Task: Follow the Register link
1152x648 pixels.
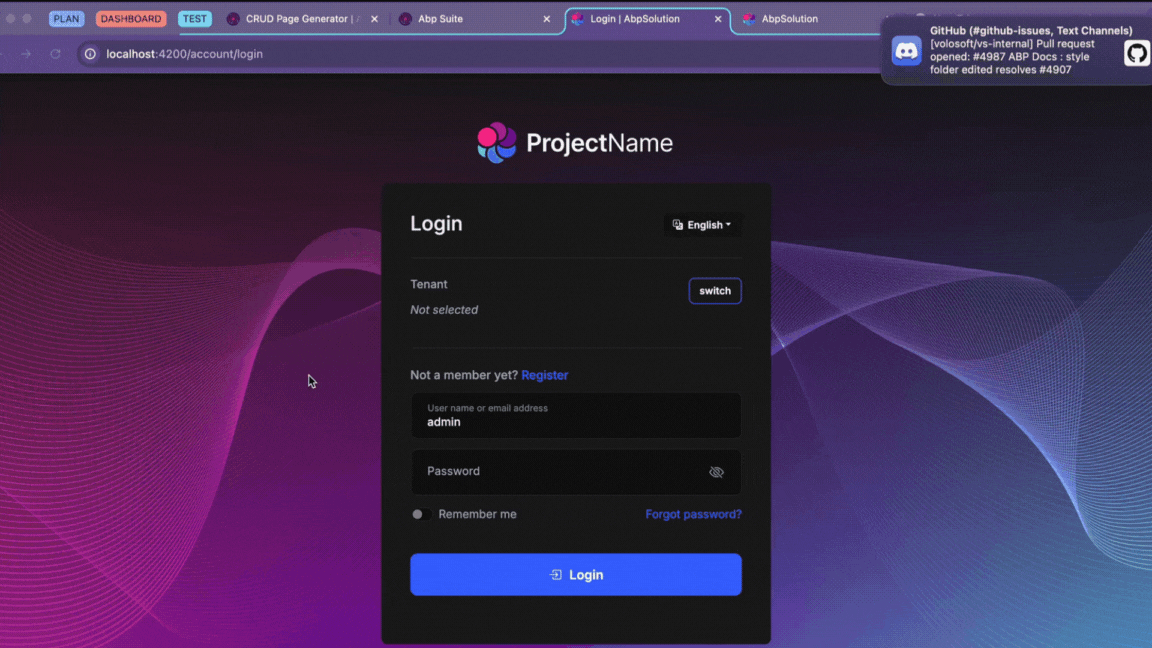Action: 544,375
